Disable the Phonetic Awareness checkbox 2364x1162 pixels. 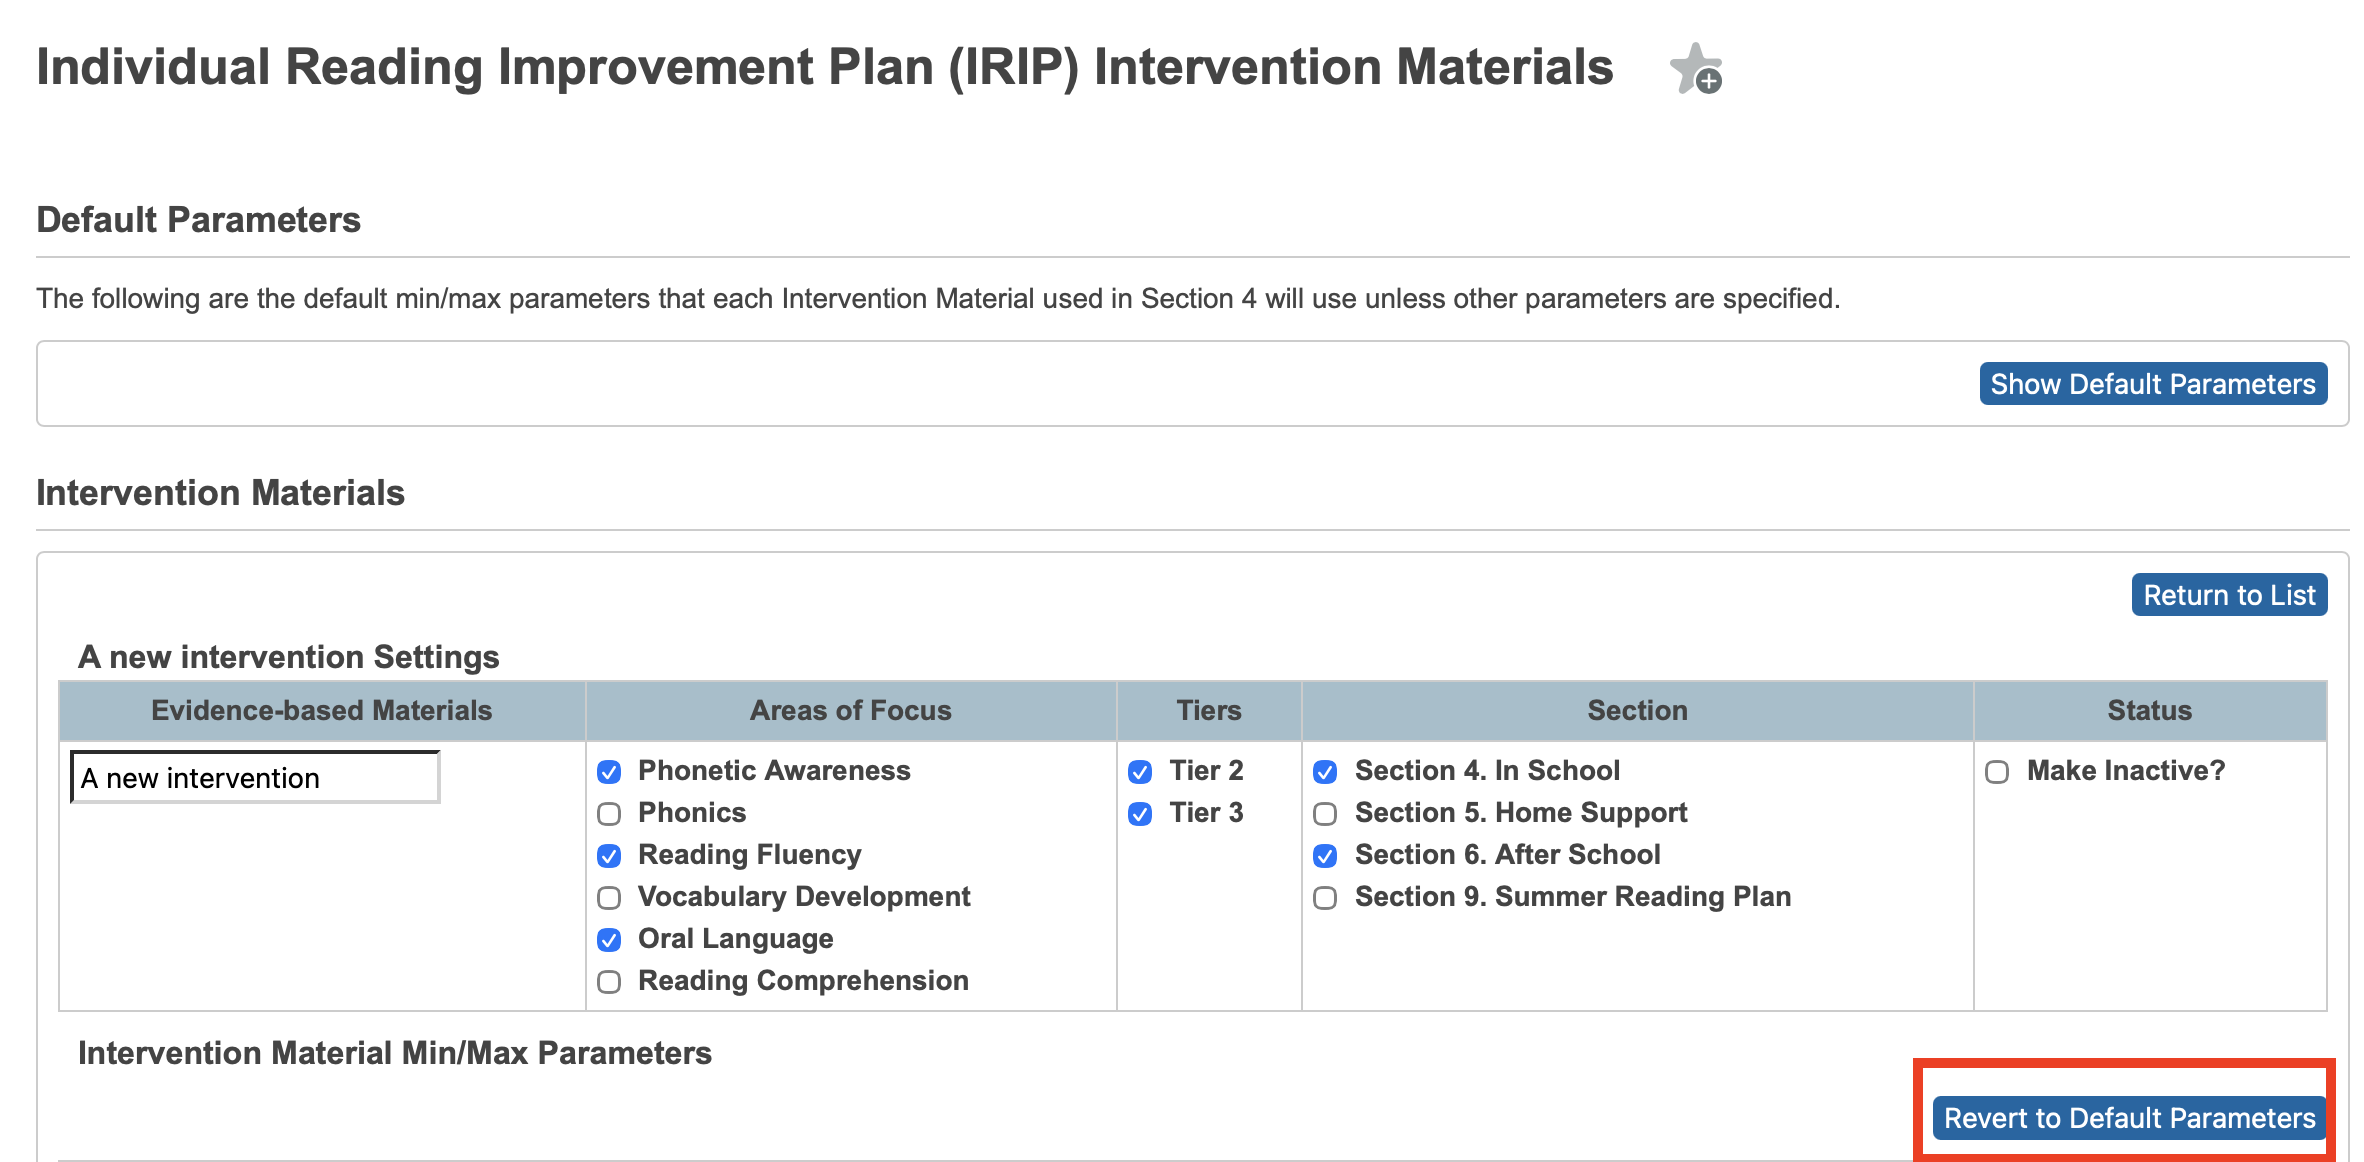click(611, 771)
